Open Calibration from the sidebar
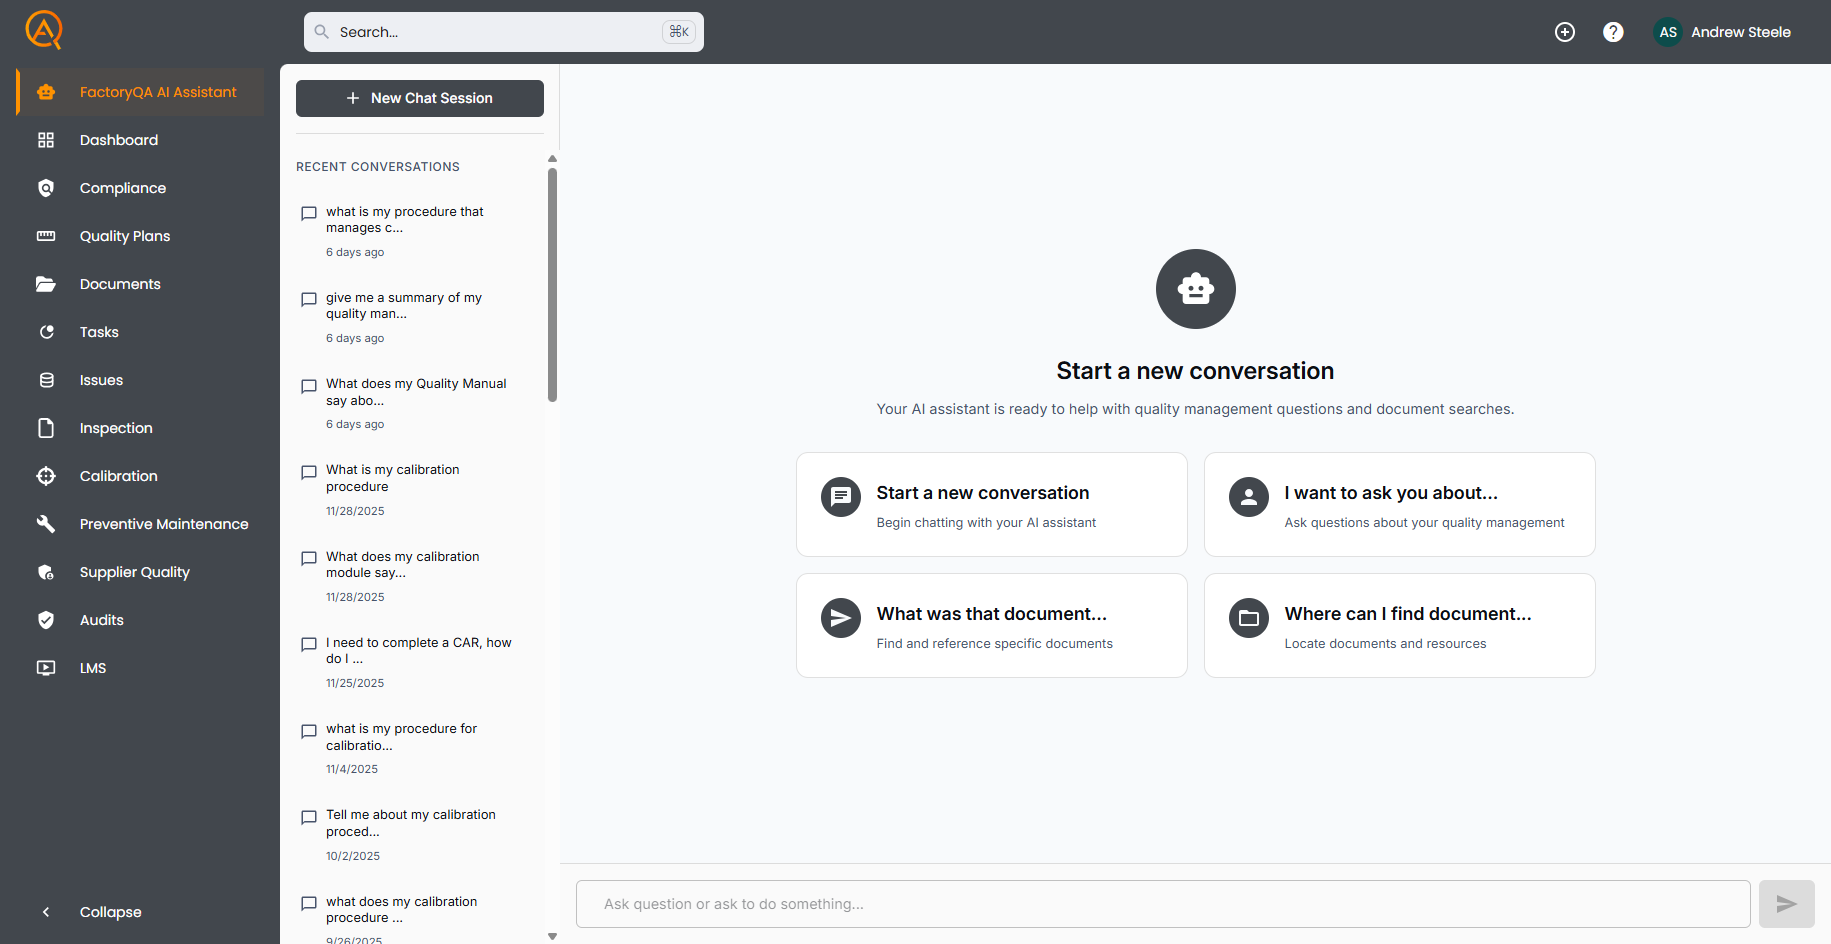Screen dimensions: 1831x944 pyautogui.click(x=118, y=476)
